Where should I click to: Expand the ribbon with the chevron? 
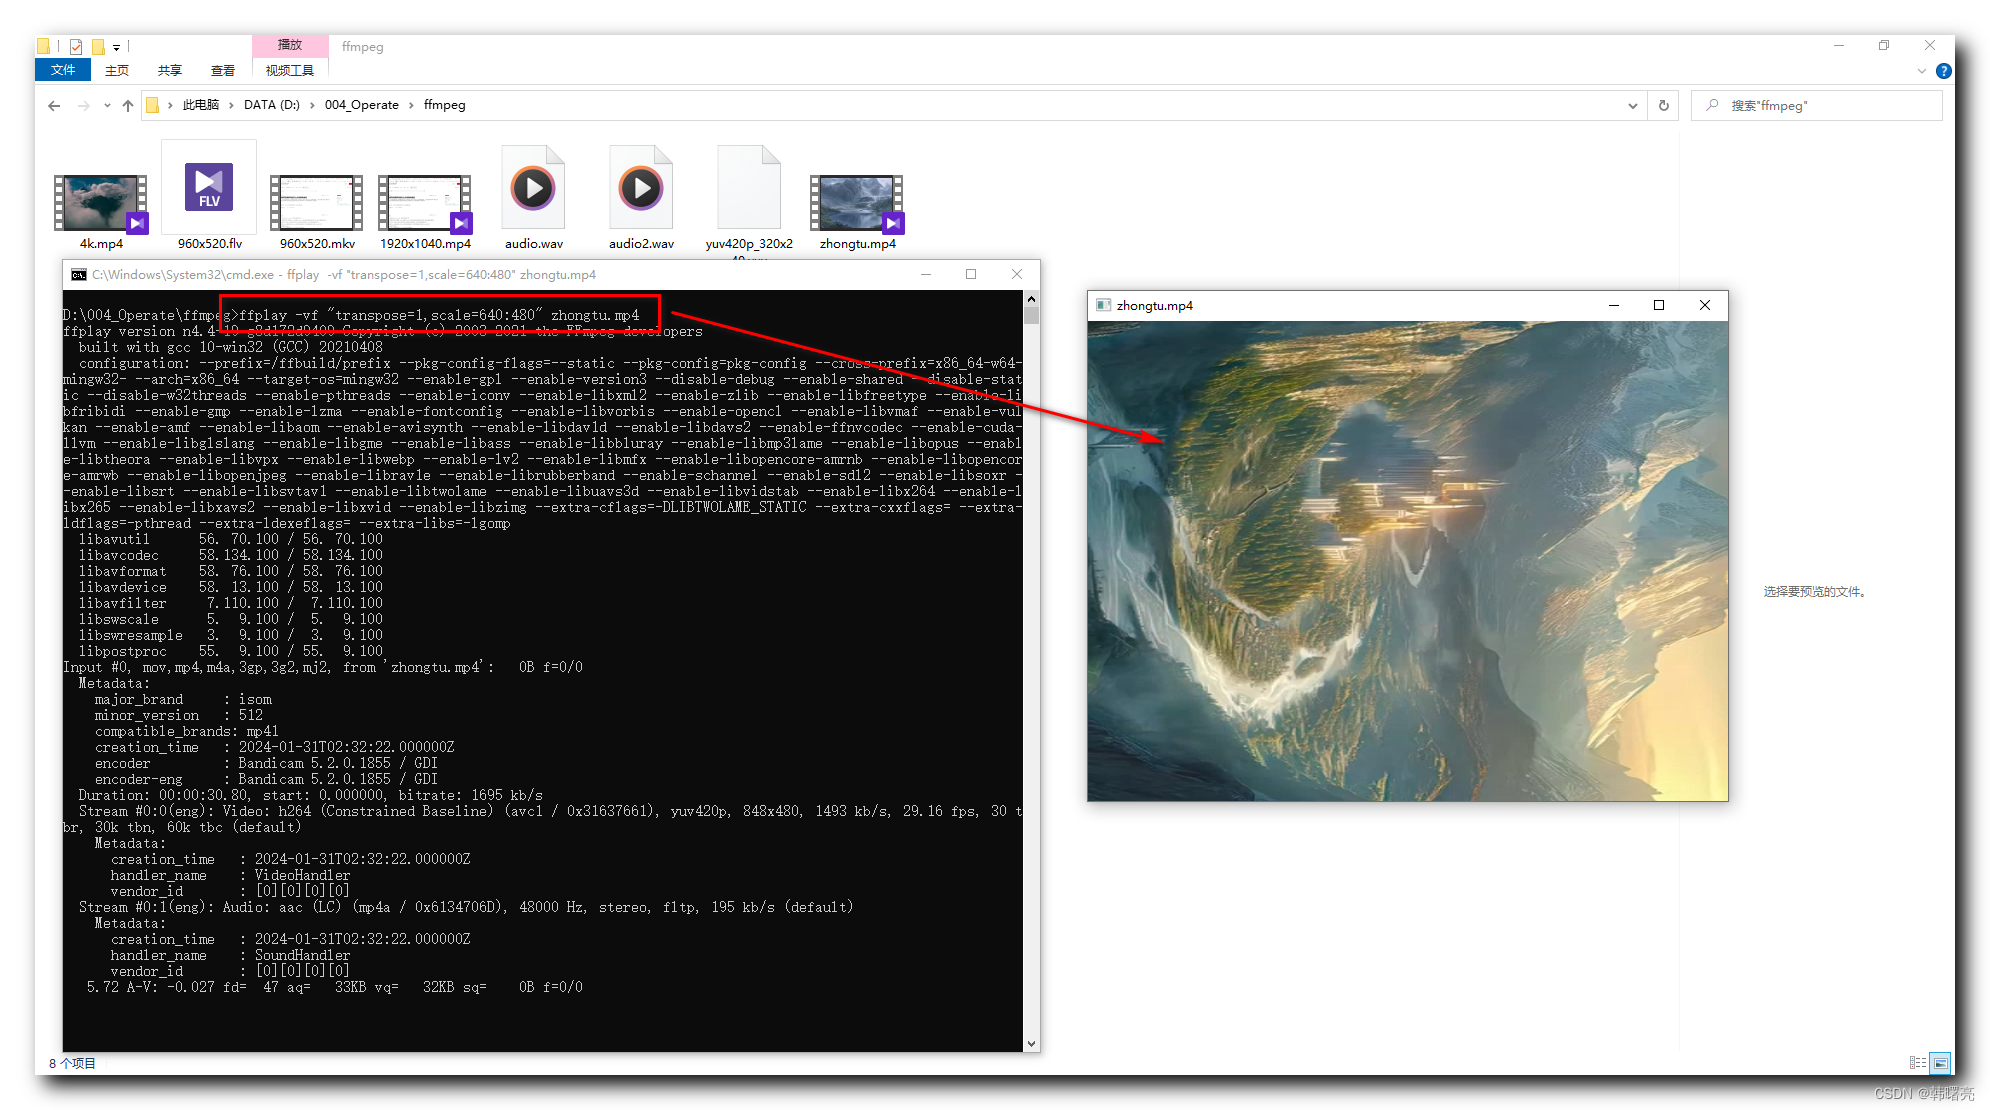pos(1922,71)
